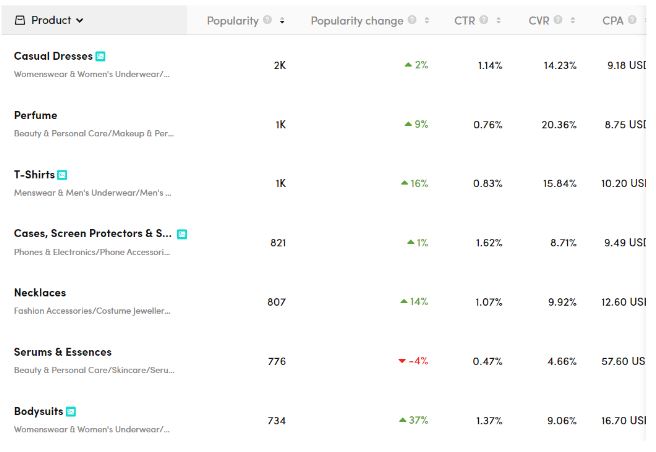
Task: Click the badge icon beside Bodysuits
Action: [x=71, y=411]
